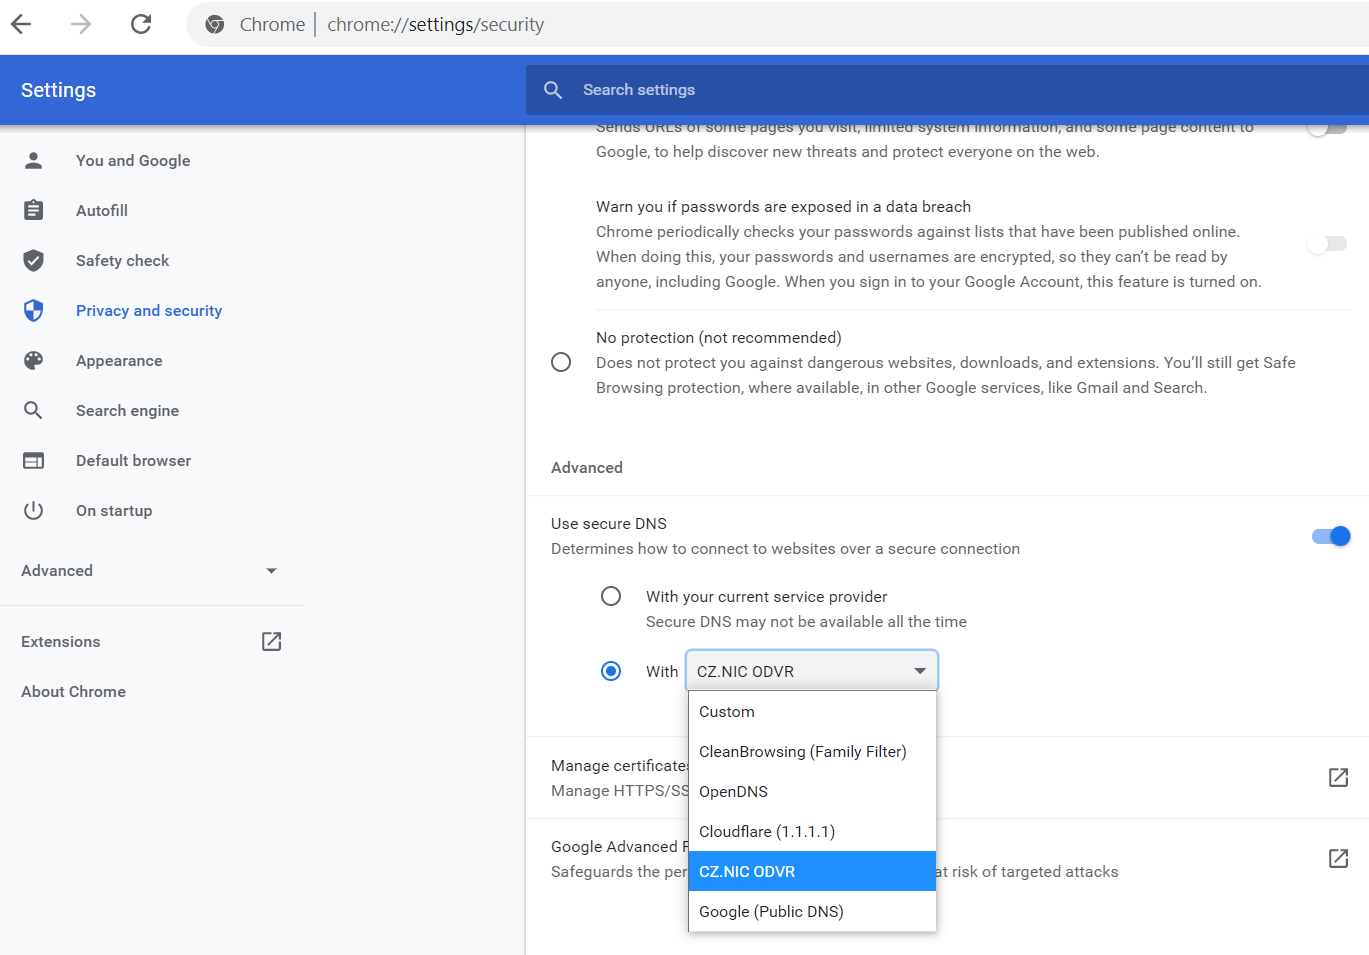Choose Google (Public DNS) option
This screenshot has width=1369, height=955.
pyautogui.click(x=812, y=911)
